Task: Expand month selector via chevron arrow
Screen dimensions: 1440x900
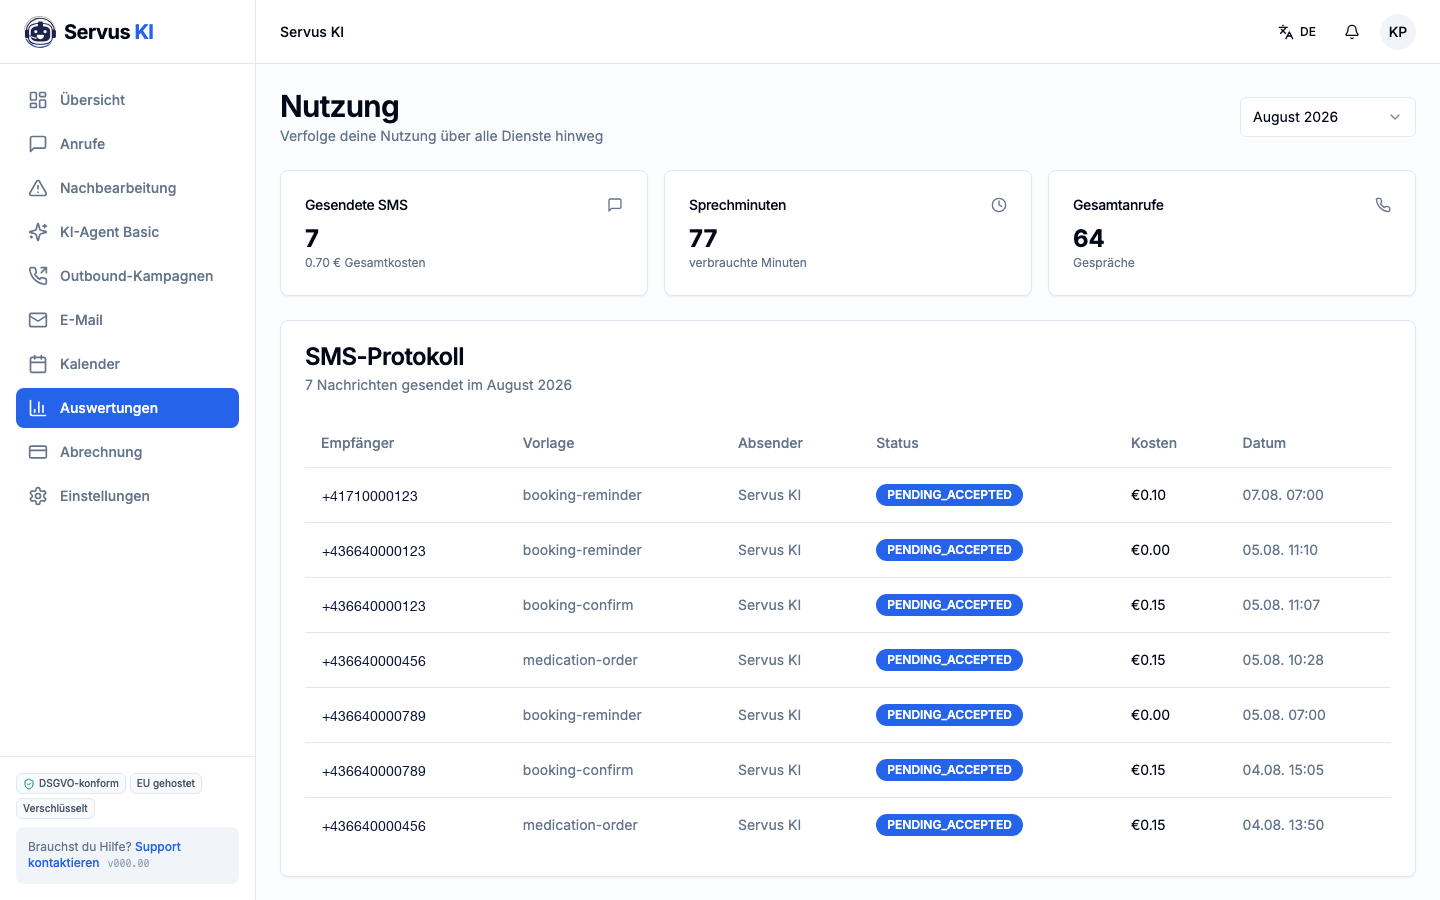Action: pos(1395,117)
